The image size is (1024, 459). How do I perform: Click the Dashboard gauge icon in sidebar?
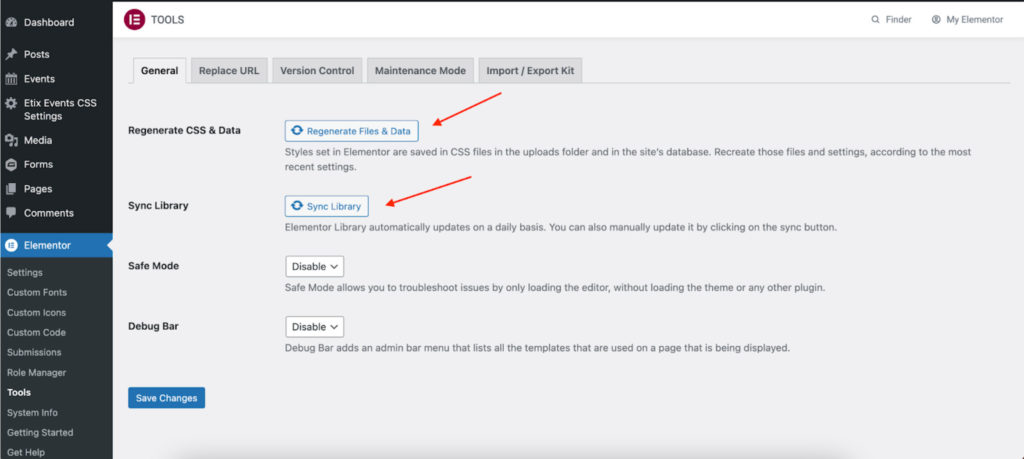point(11,21)
